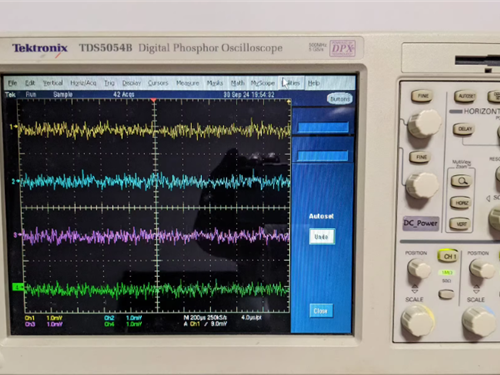Click the Buttons toggle at top right
The height and width of the screenshot is (375, 500).
tap(340, 99)
